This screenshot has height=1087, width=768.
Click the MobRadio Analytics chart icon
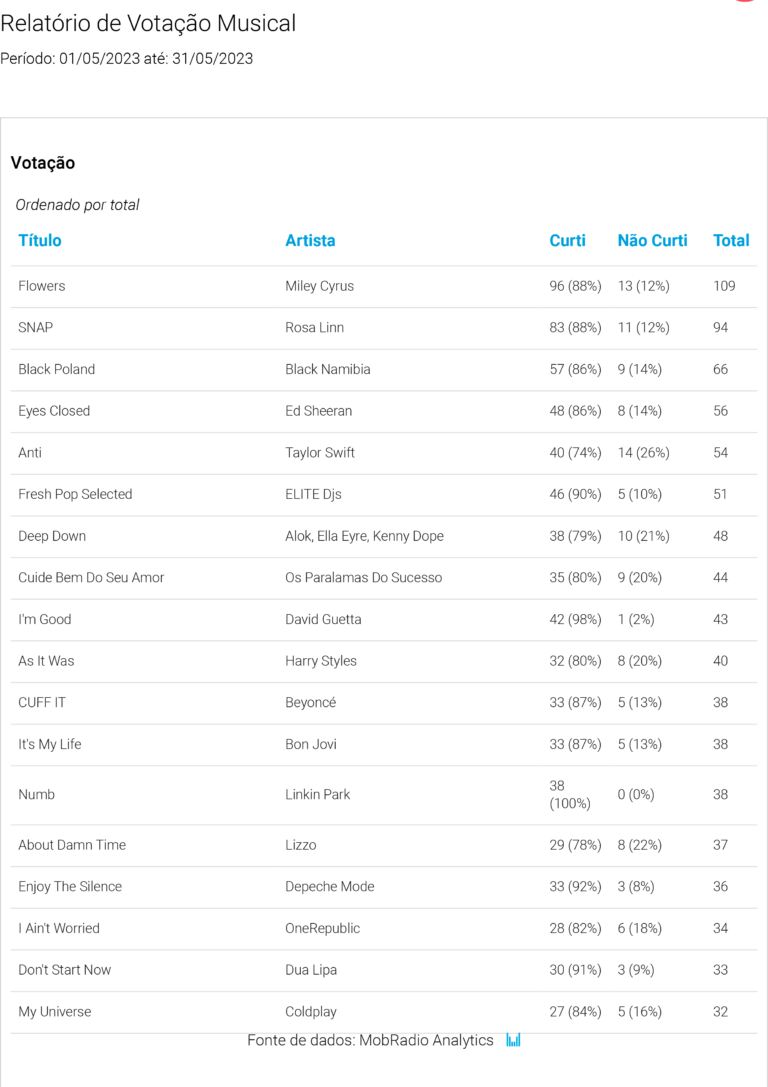[x=513, y=1040]
